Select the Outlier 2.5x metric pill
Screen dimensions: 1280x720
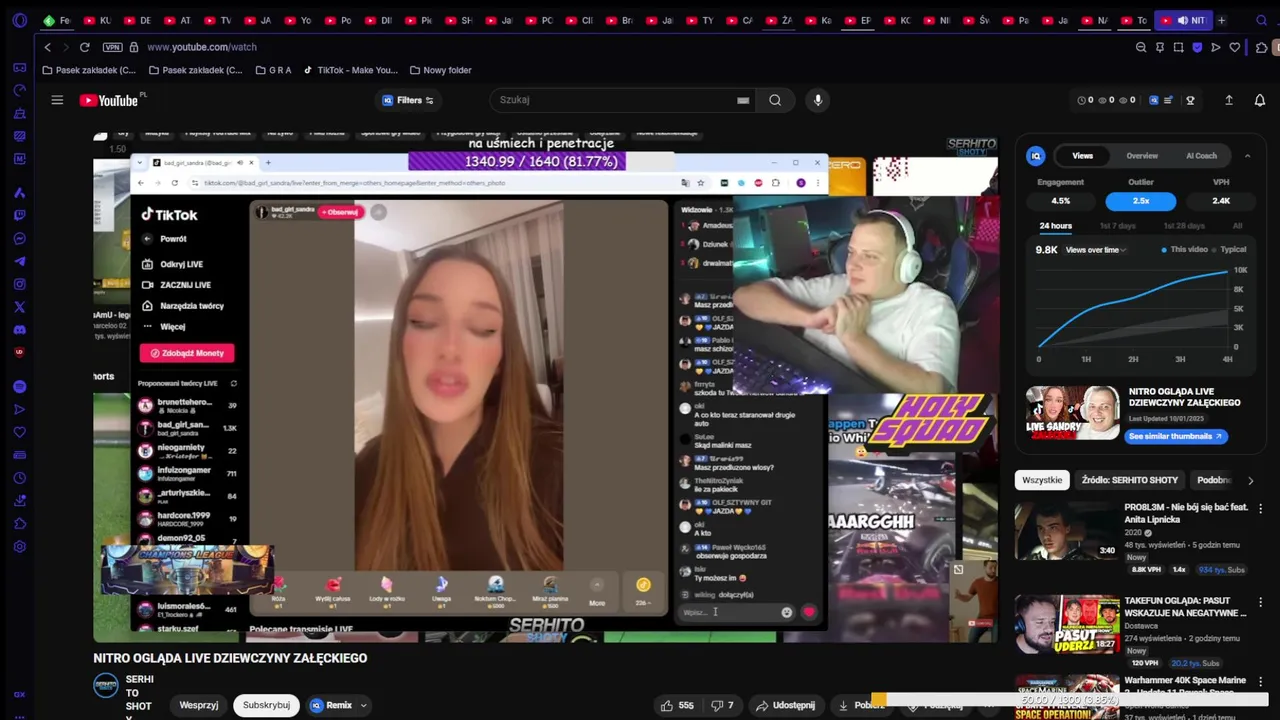click(1141, 201)
